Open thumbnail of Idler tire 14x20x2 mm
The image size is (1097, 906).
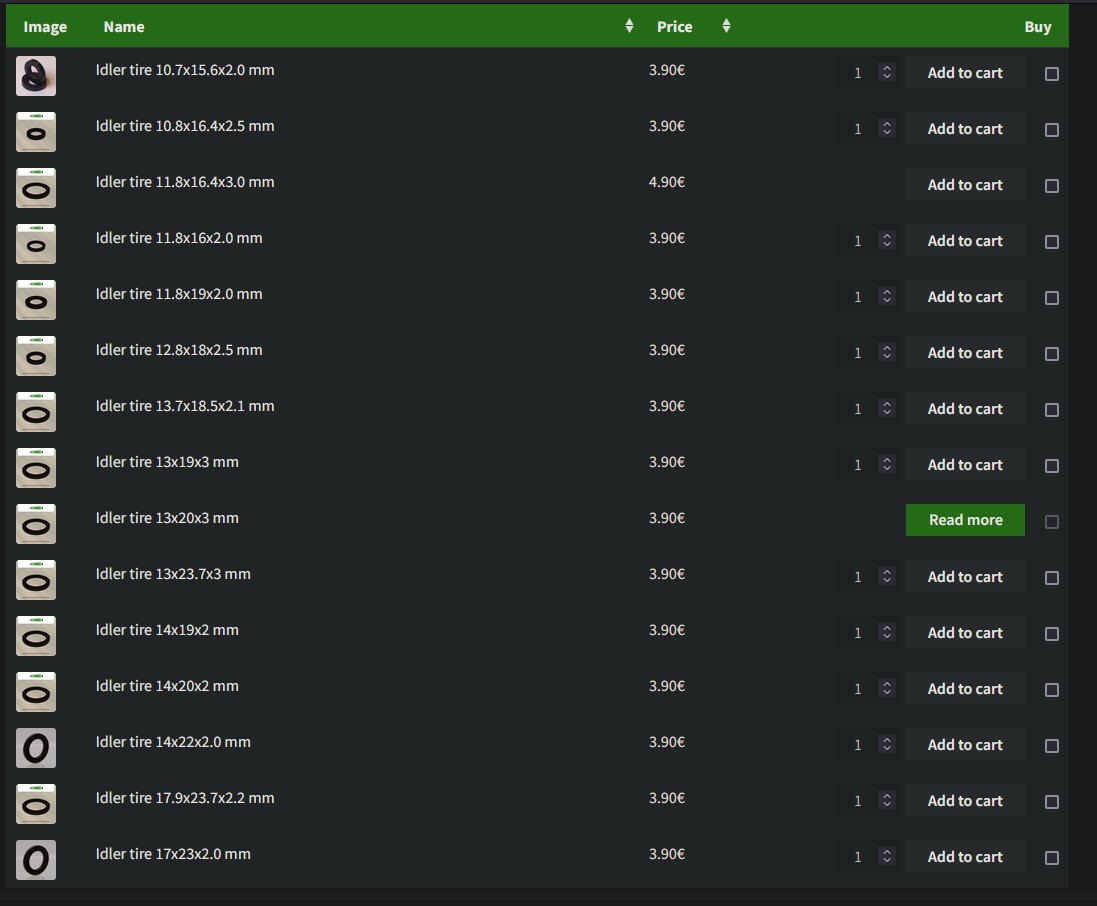36,691
